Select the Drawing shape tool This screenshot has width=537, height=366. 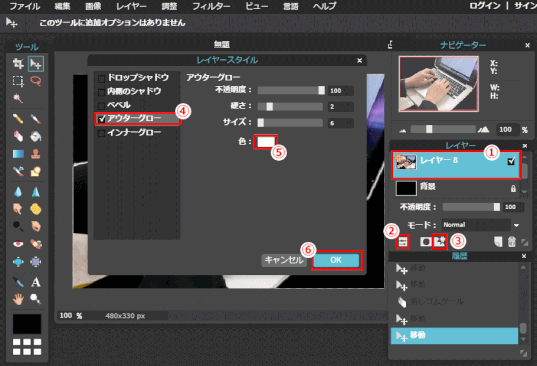pos(36,172)
